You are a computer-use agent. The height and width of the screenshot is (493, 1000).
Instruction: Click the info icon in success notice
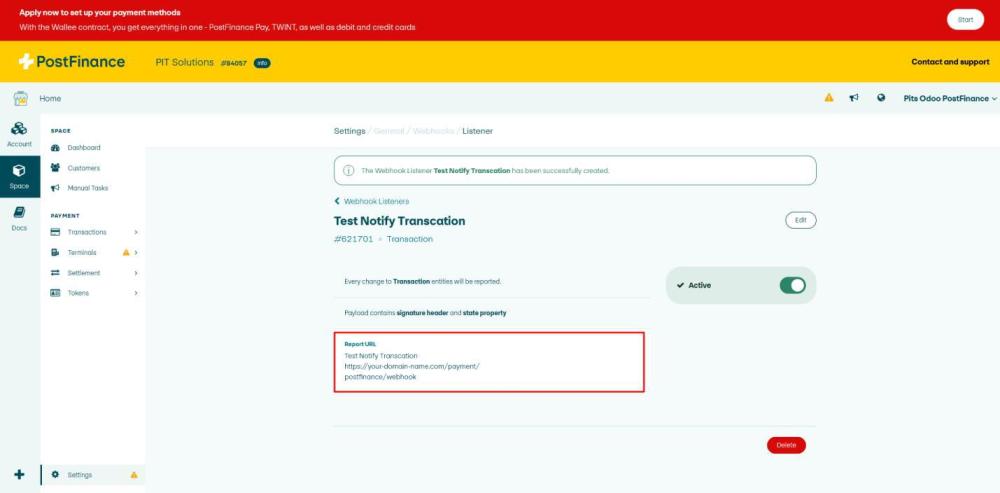tap(349, 170)
